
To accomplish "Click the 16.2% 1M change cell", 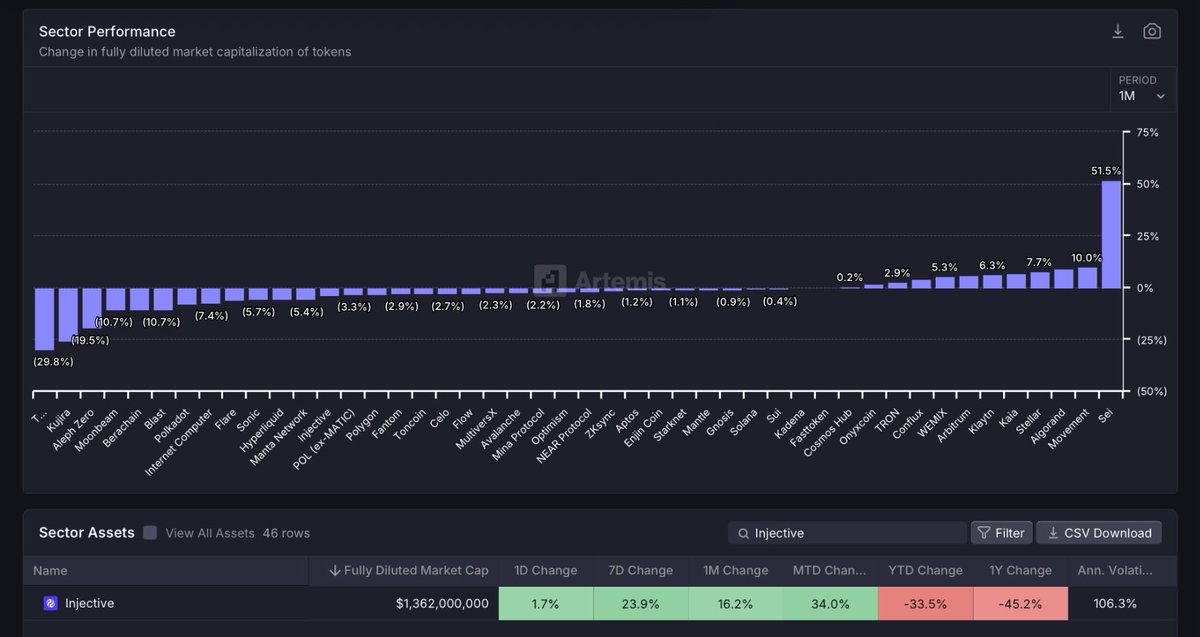I will coord(735,604).
